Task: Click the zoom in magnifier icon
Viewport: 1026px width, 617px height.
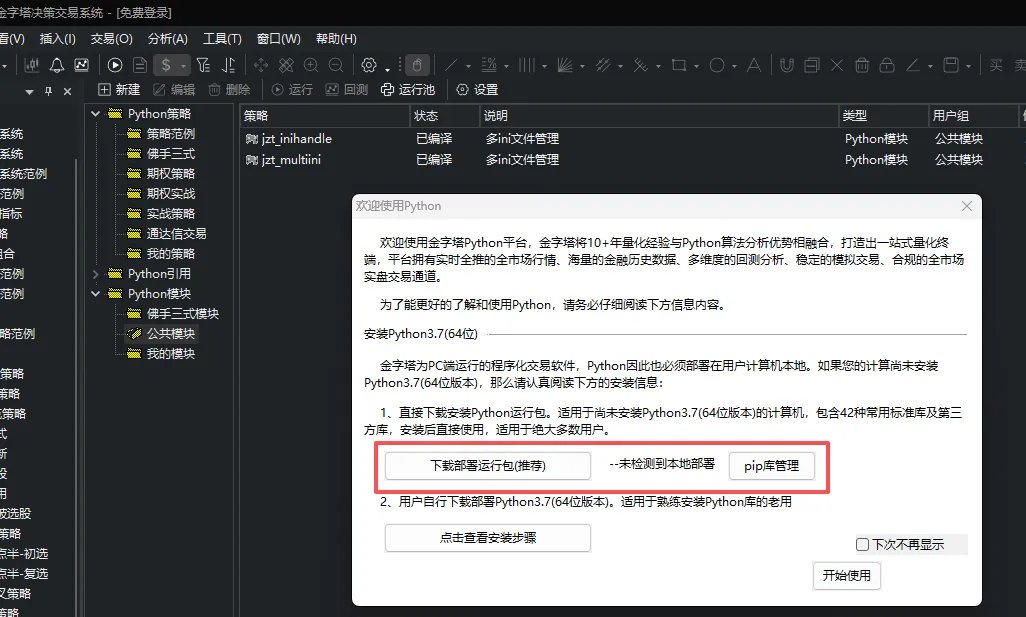Action: click(311, 65)
